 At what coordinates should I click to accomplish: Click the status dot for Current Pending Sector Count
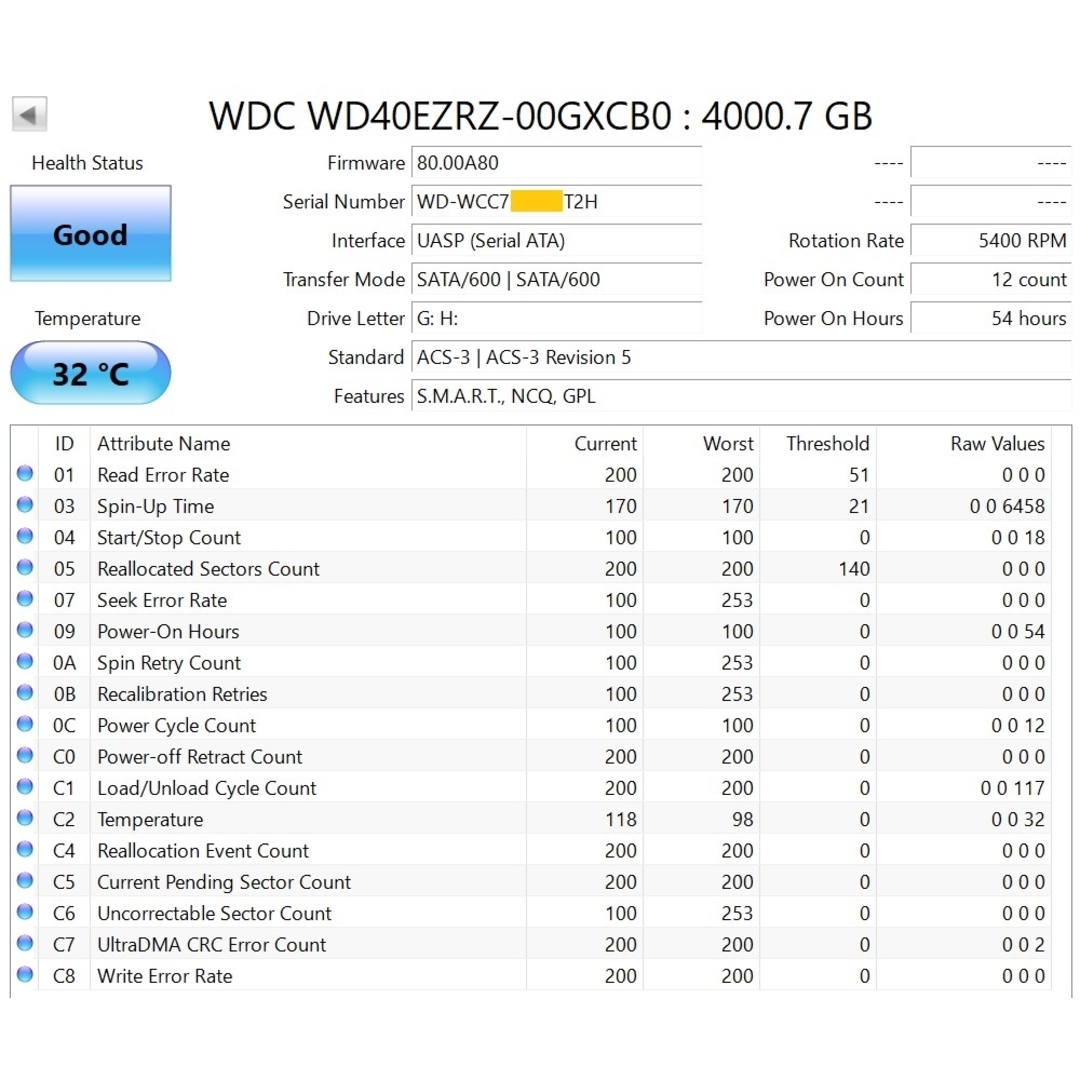[25, 881]
